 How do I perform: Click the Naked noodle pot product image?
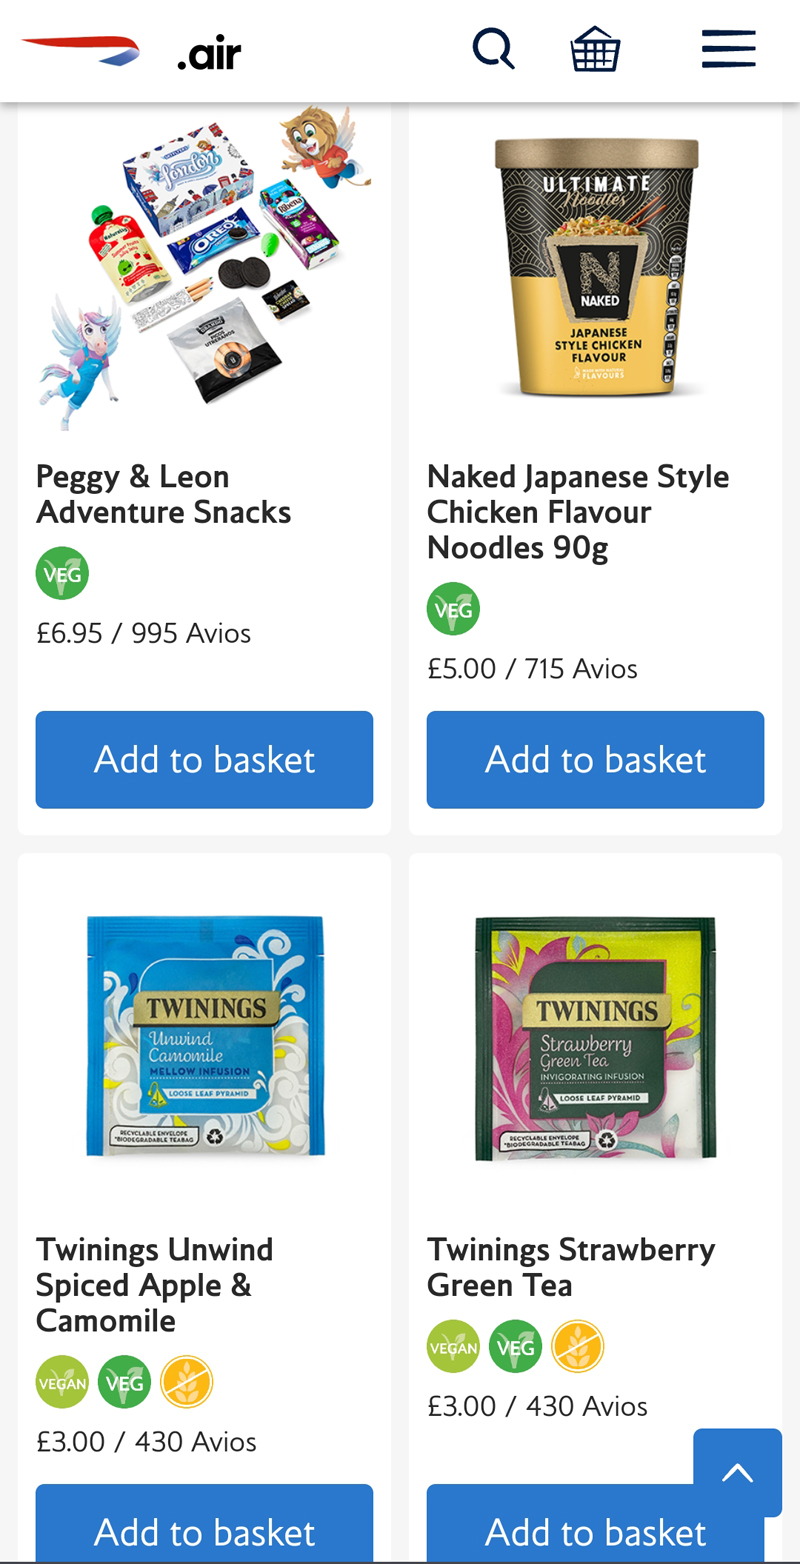pyautogui.click(x=596, y=268)
